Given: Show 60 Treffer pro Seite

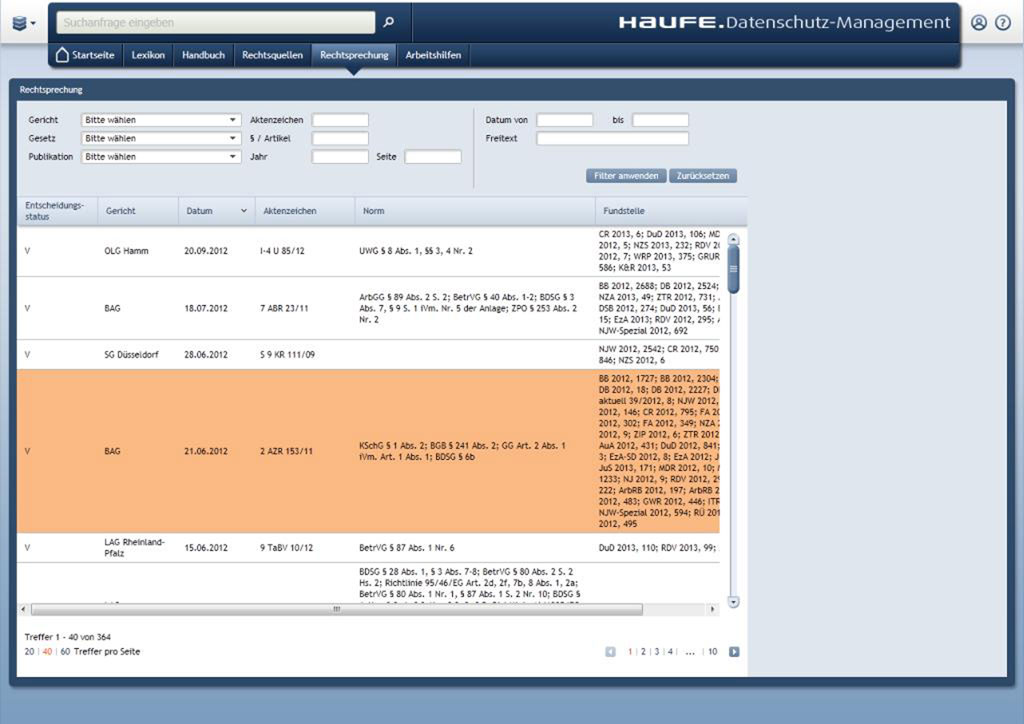Looking at the screenshot, I should click(x=65, y=652).
